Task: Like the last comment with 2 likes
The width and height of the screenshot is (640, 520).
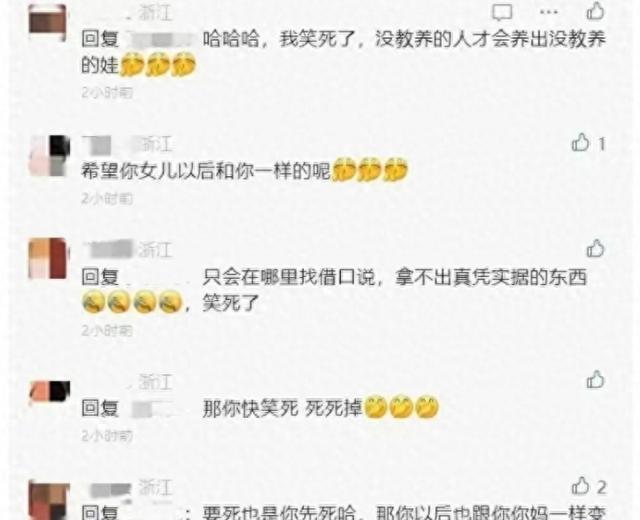Action: click(580, 486)
